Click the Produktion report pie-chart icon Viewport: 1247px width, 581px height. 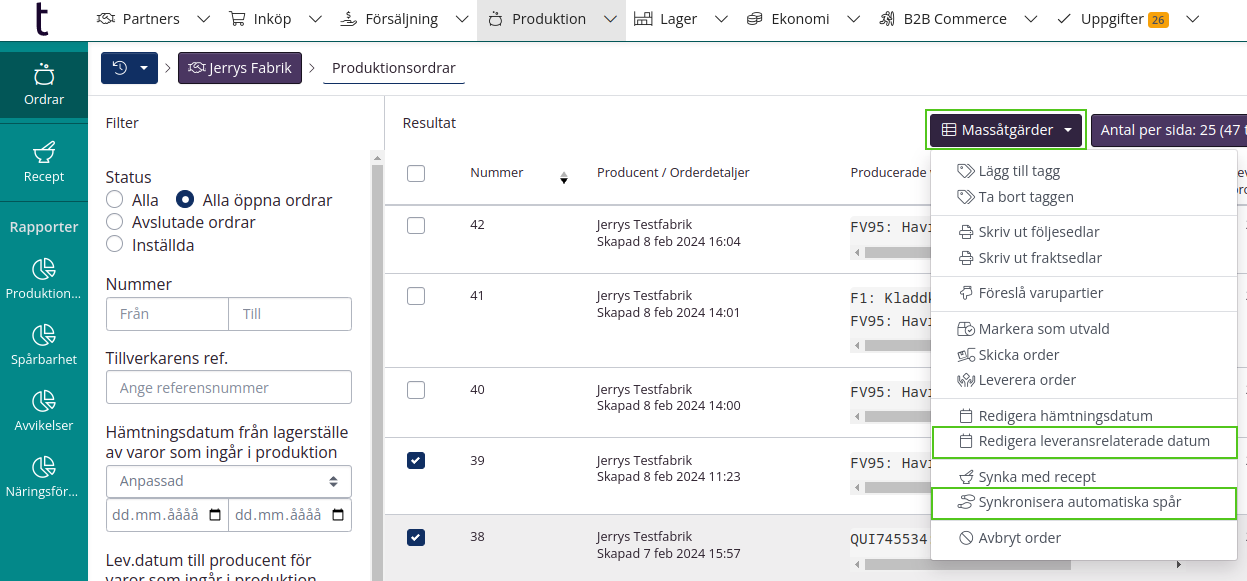click(x=43, y=269)
